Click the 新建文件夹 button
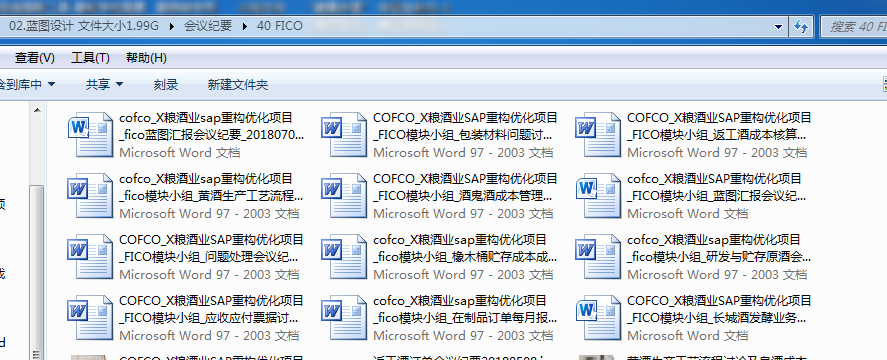Screen dimensions: 887x360 point(238,84)
